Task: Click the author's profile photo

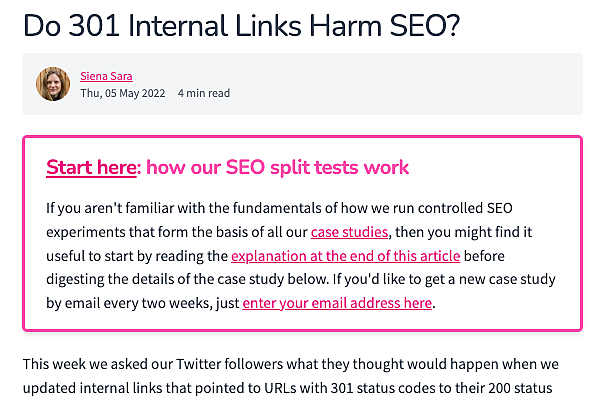Action: pos(53,84)
